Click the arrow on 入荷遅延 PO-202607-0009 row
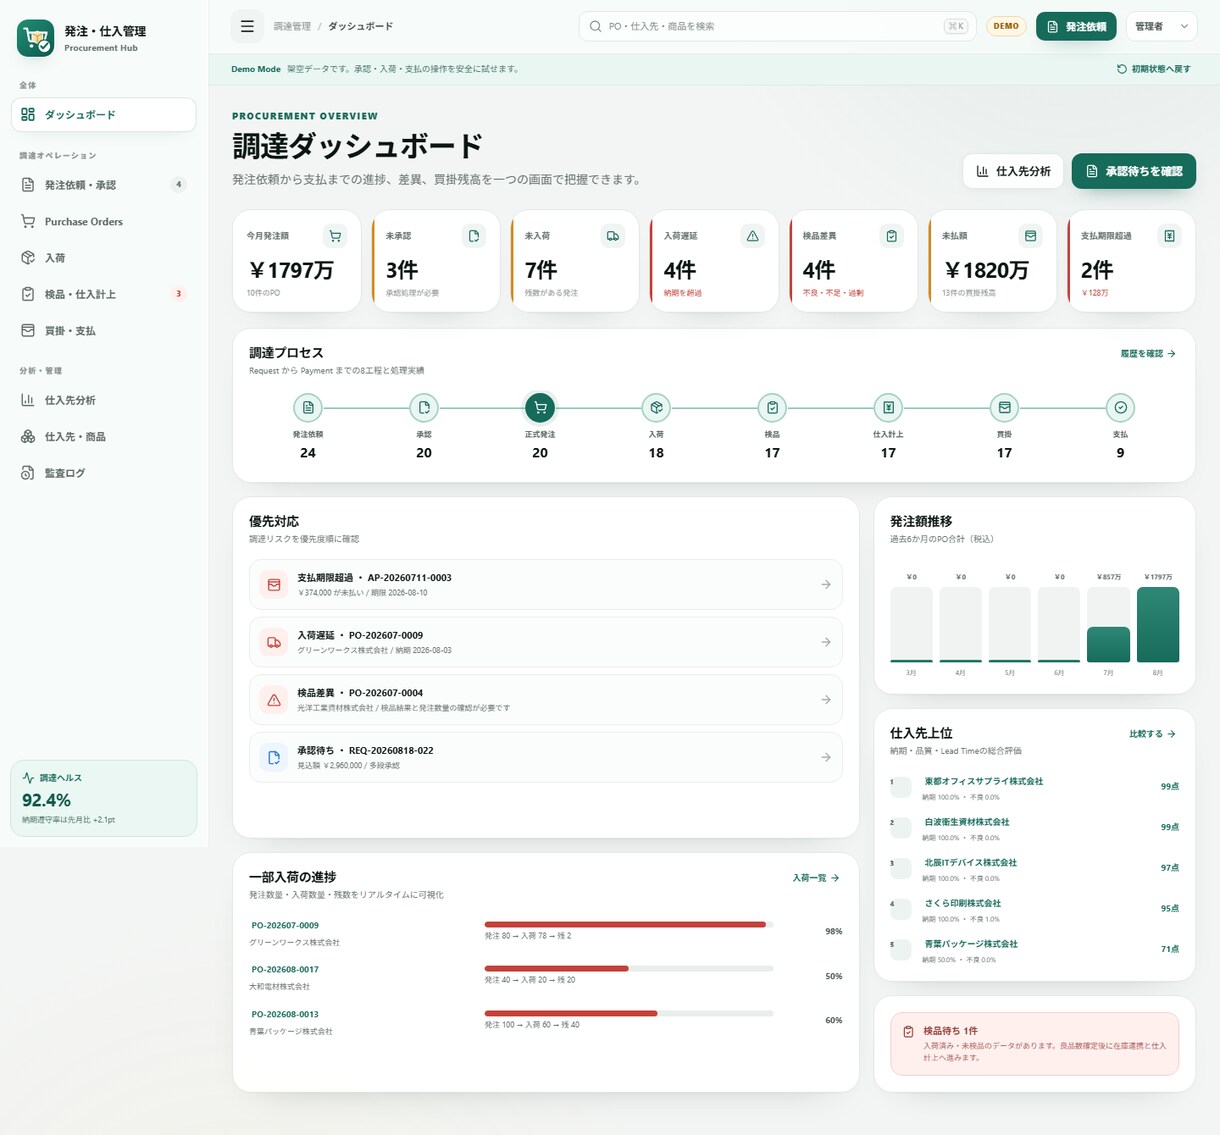 coord(826,642)
